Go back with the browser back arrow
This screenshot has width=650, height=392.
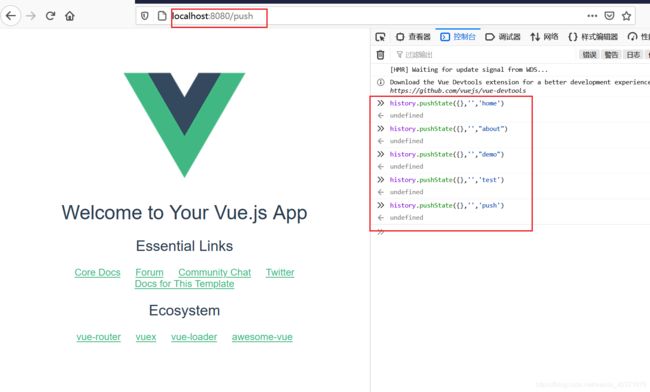[x=11, y=16]
